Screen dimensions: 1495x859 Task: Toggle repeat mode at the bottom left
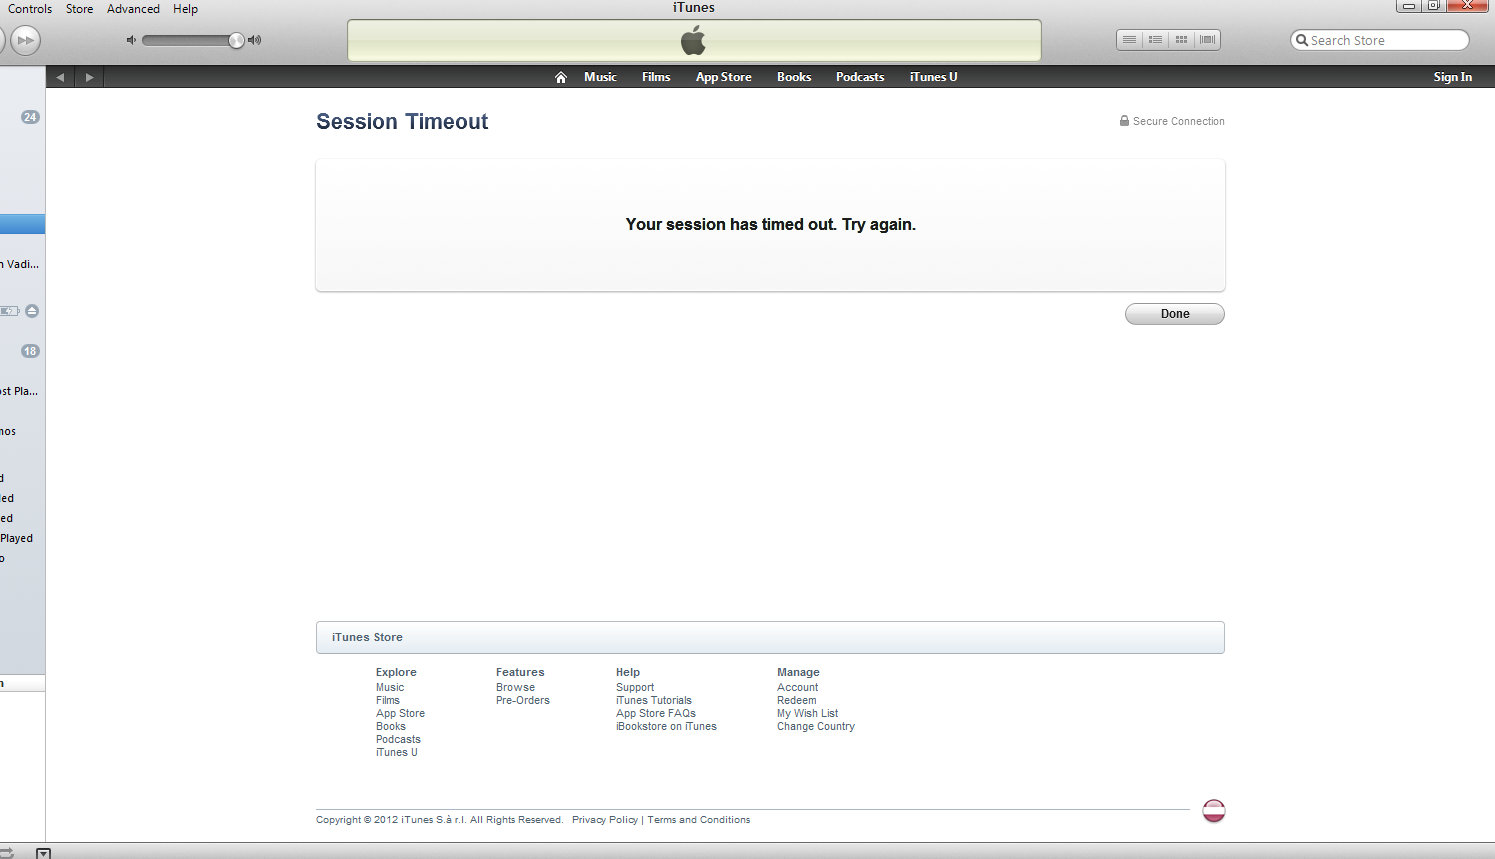(7, 853)
